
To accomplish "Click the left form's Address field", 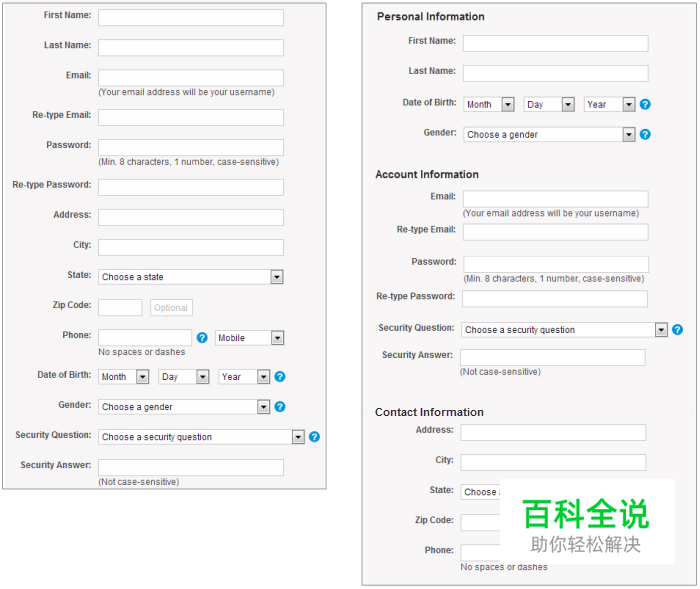I will pyautogui.click(x=191, y=217).
